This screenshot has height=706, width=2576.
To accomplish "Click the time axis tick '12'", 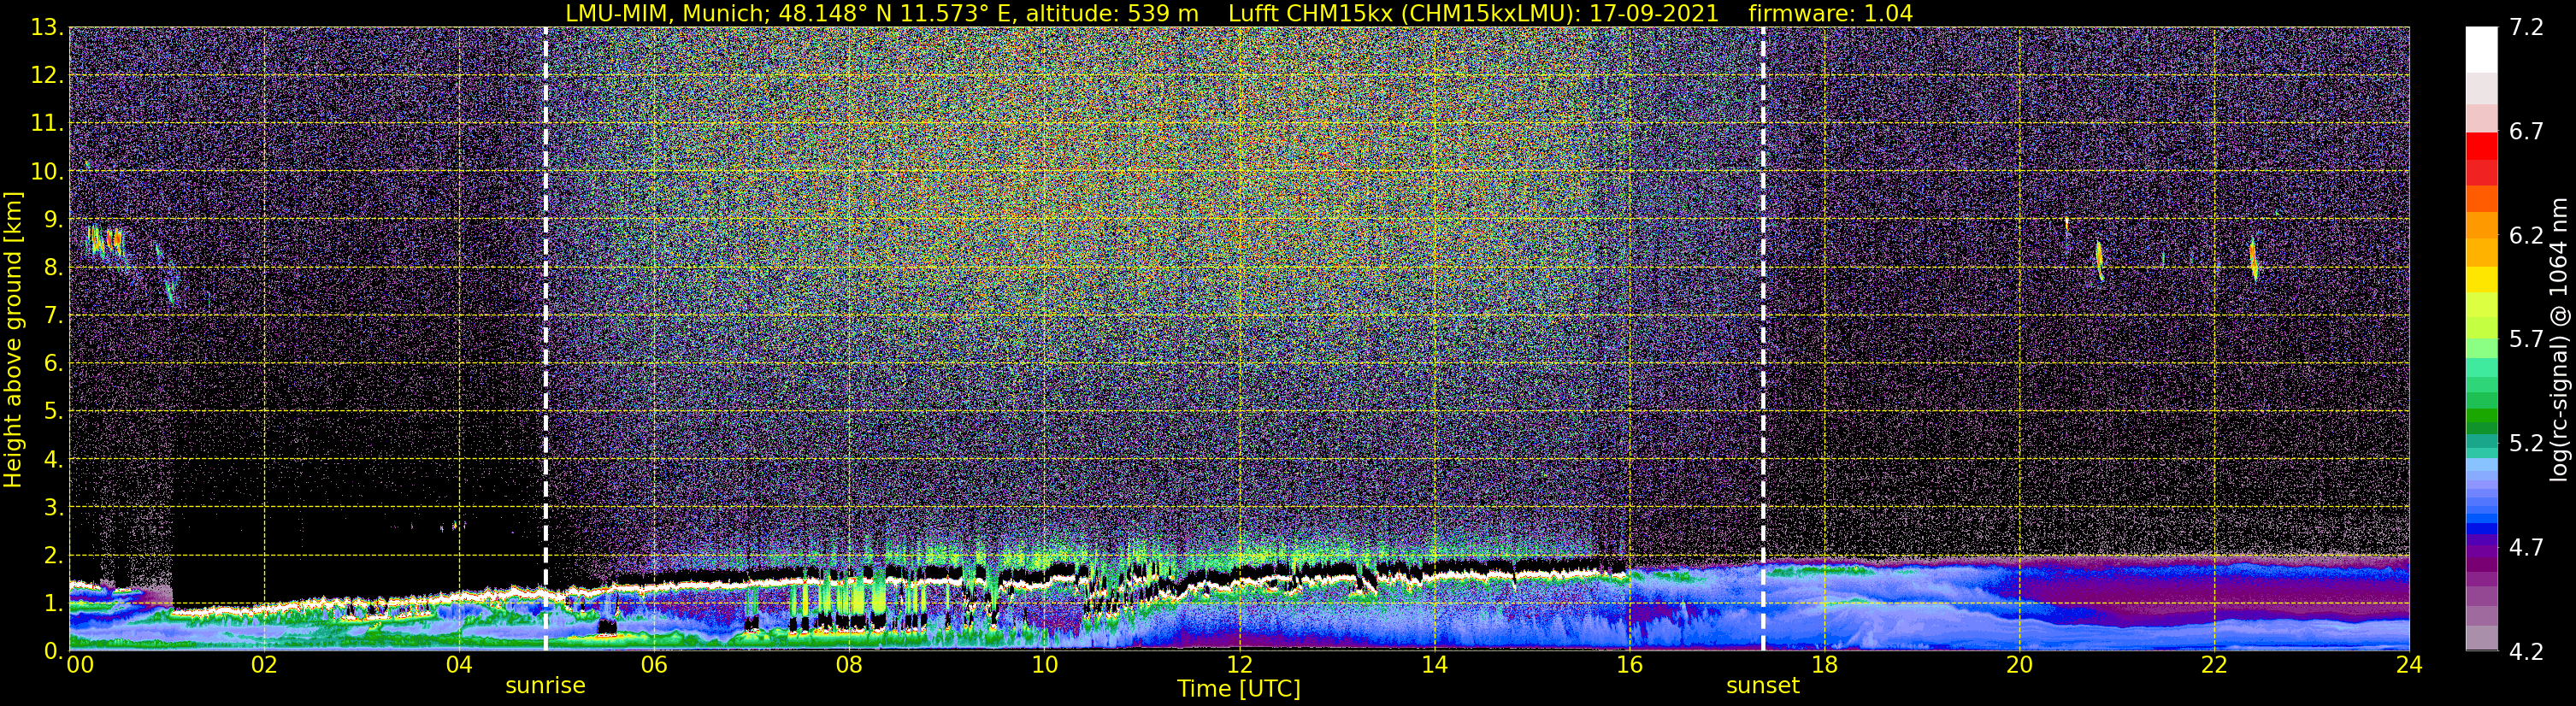I will click(1239, 665).
